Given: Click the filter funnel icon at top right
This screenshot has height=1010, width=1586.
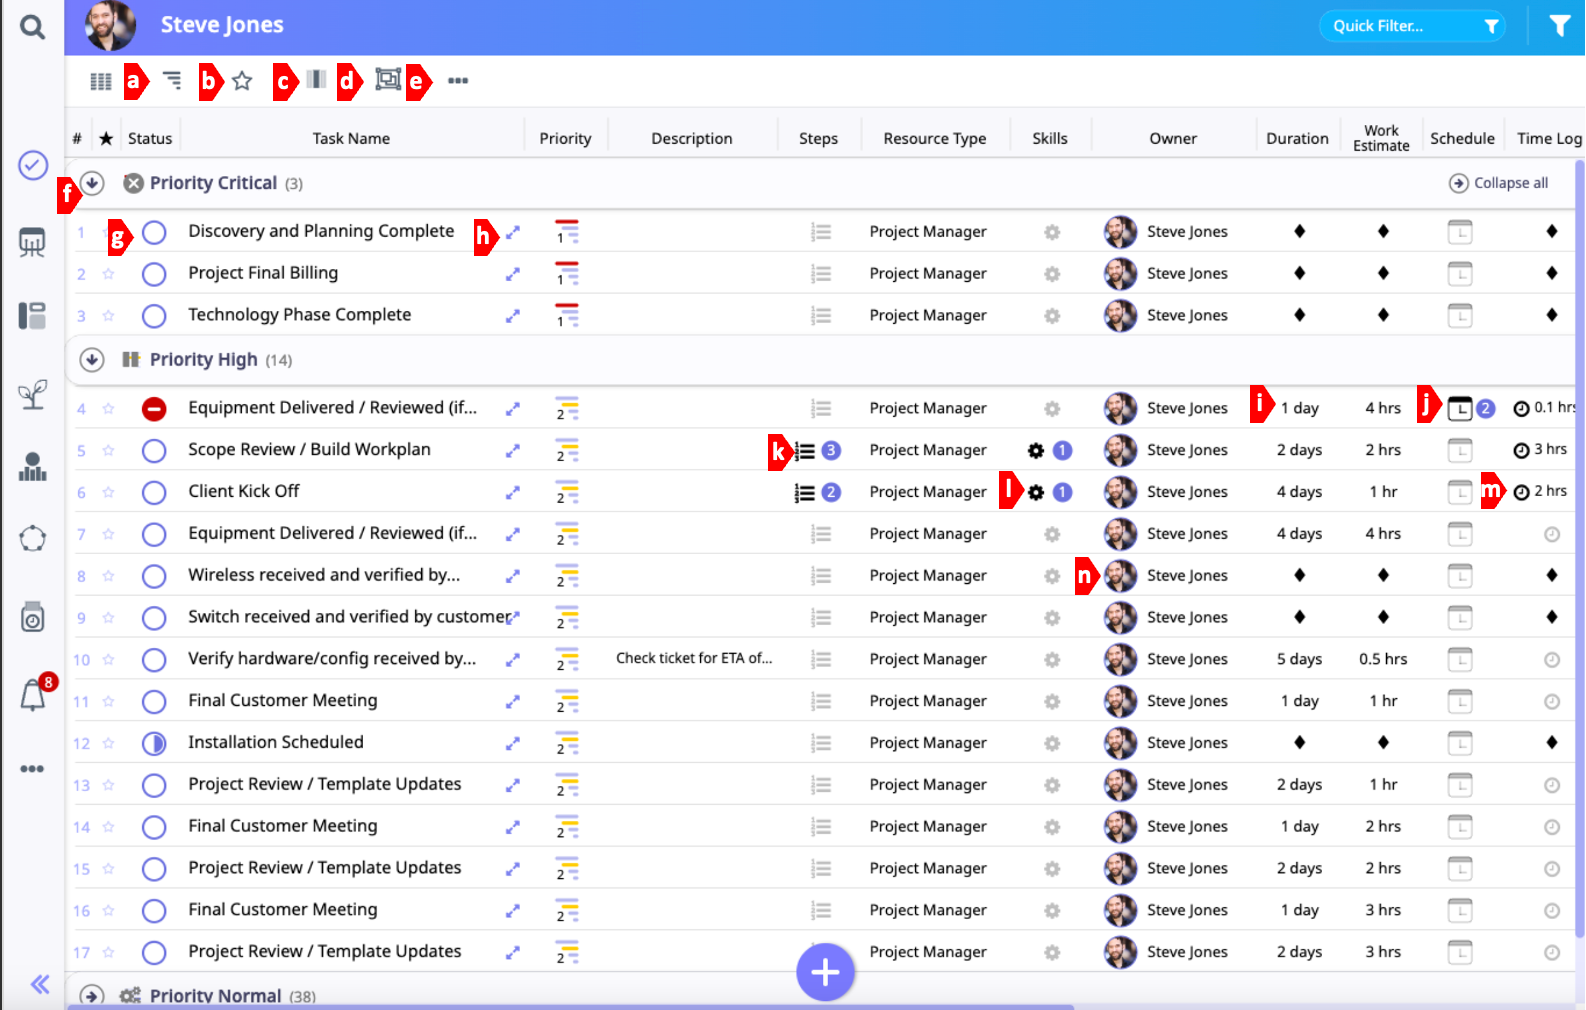Looking at the screenshot, I should (1559, 26).
